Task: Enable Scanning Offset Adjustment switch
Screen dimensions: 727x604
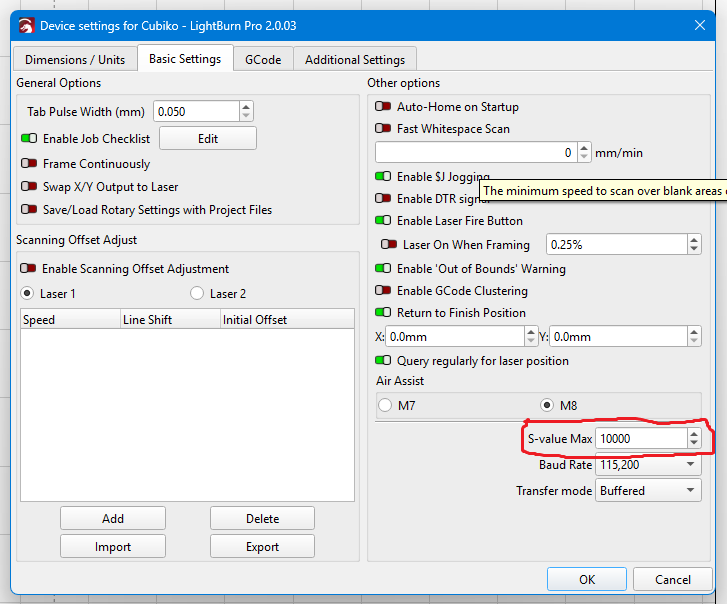Action: 28,268
